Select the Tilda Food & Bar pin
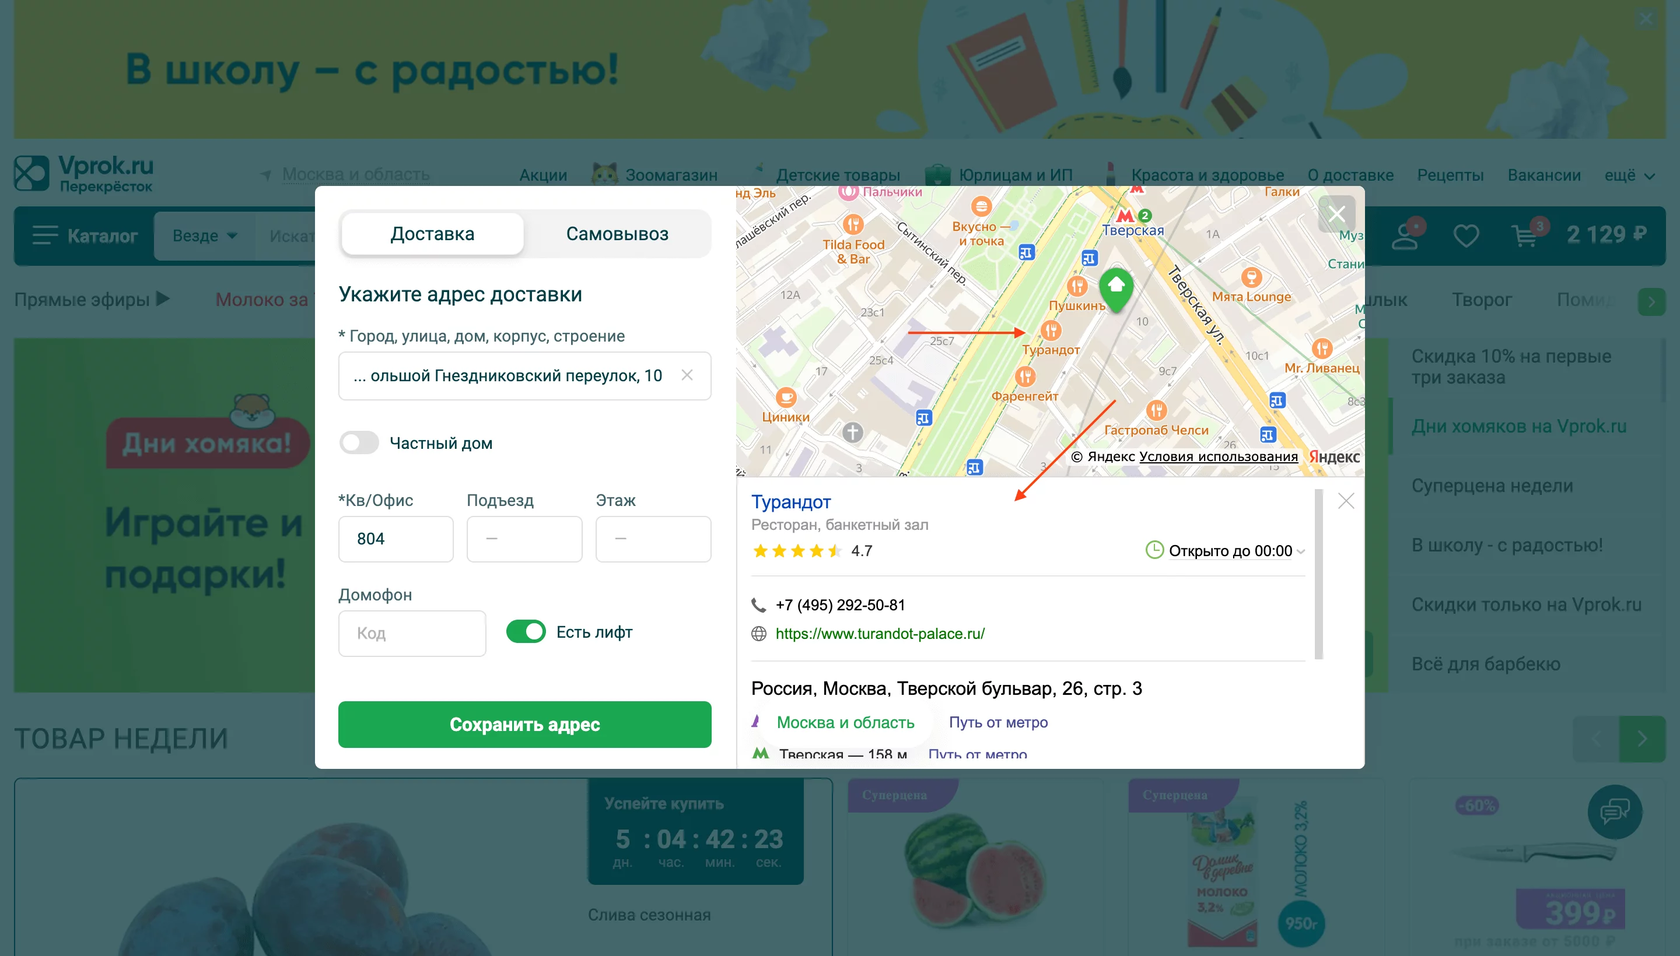The height and width of the screenshot is (956, 1680). pyautogui.click(x=853, y=224)
